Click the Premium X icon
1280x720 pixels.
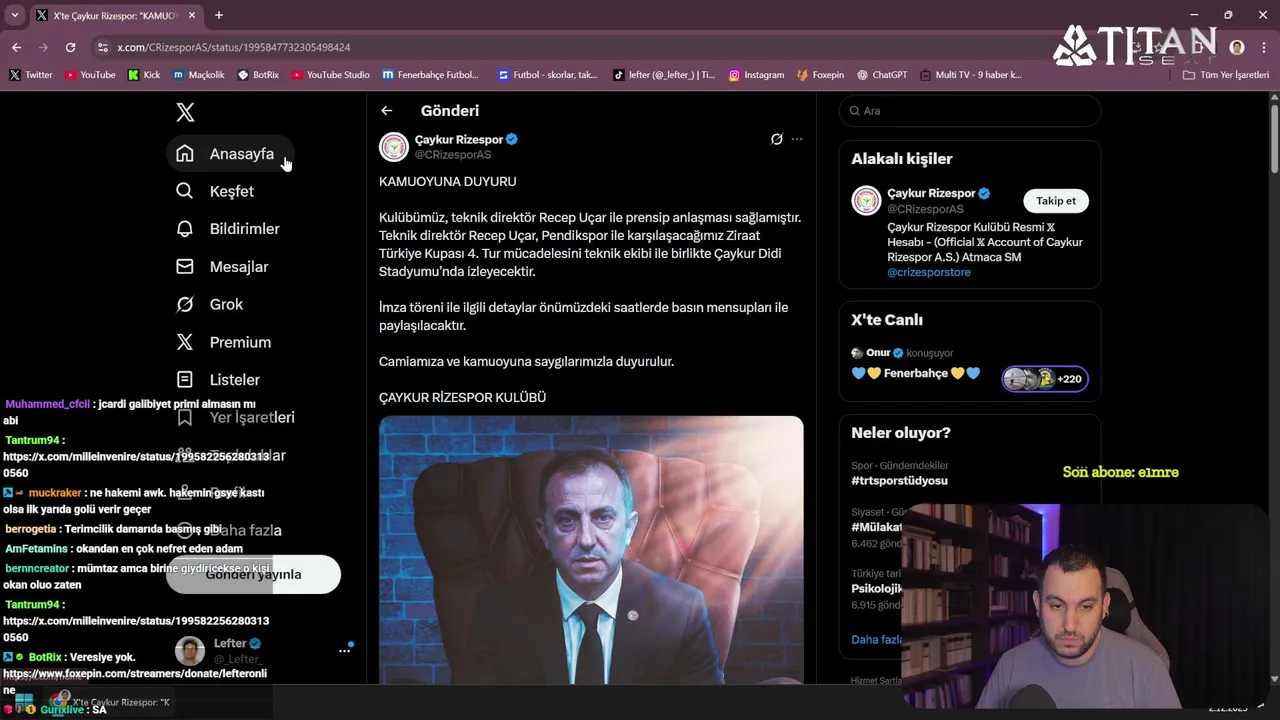184,342
